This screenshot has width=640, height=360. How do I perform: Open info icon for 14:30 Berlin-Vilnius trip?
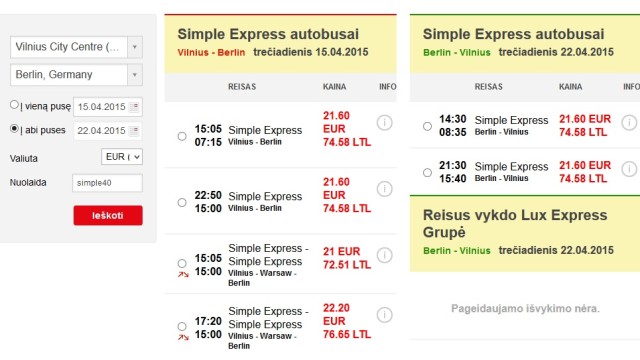[629, 122]
